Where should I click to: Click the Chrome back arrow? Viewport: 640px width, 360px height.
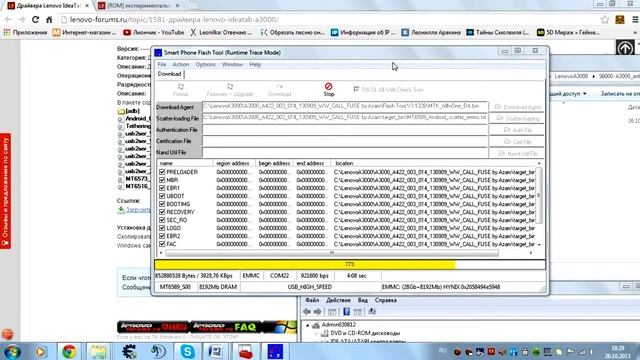[8, 20]
